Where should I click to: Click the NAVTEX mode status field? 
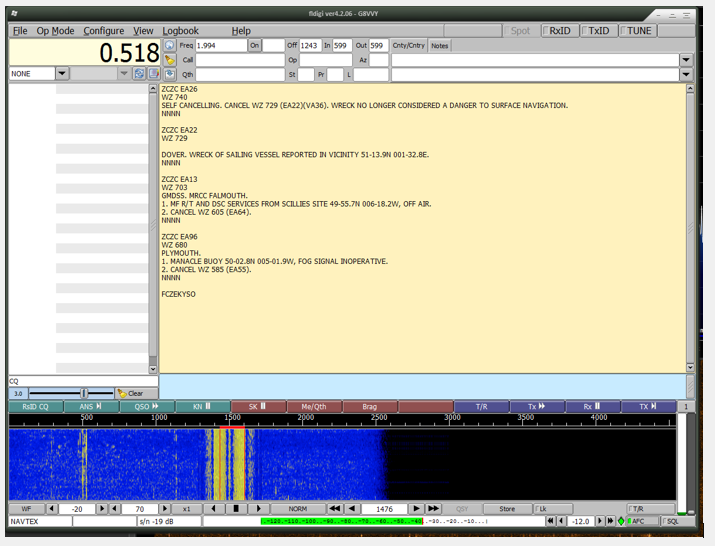coord(40,521)
